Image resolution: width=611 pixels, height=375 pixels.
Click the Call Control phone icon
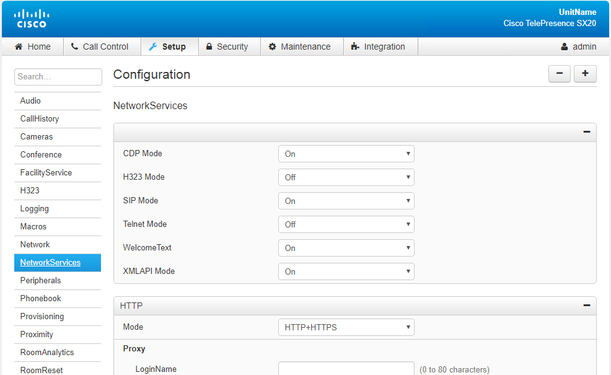coord(74,47)
